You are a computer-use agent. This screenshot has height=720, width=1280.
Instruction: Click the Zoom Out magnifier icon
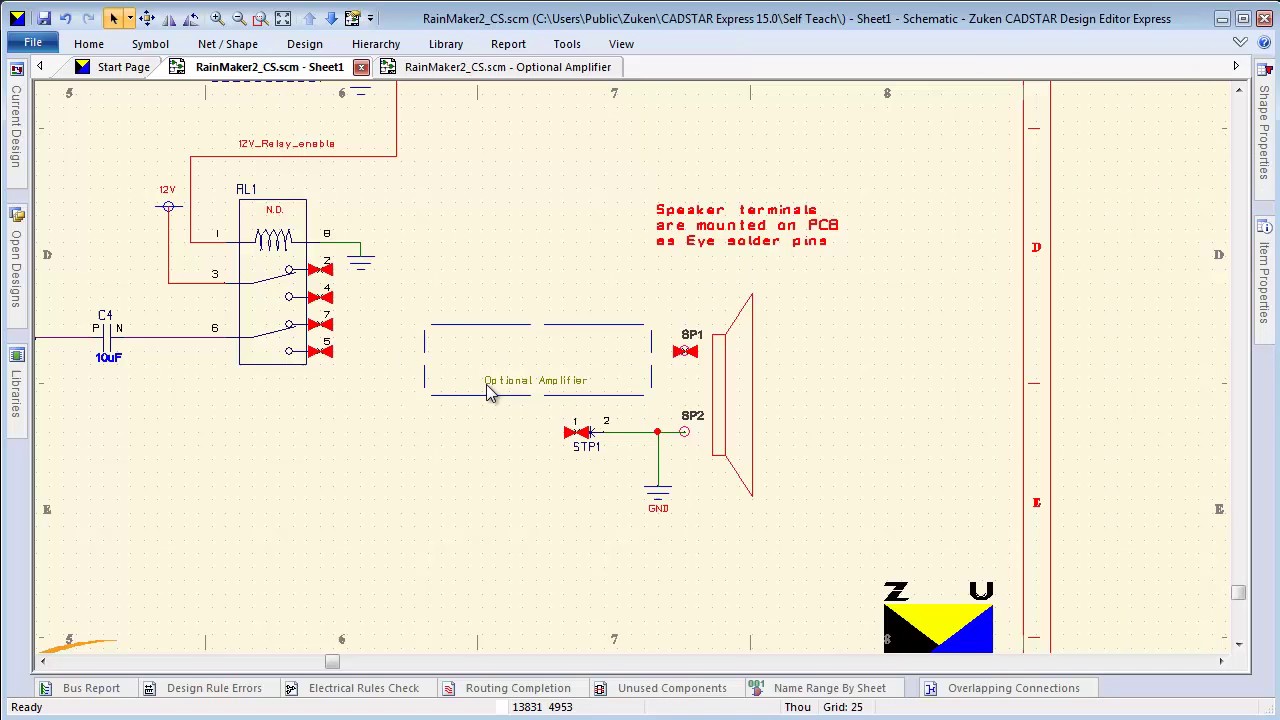(239, 18)
